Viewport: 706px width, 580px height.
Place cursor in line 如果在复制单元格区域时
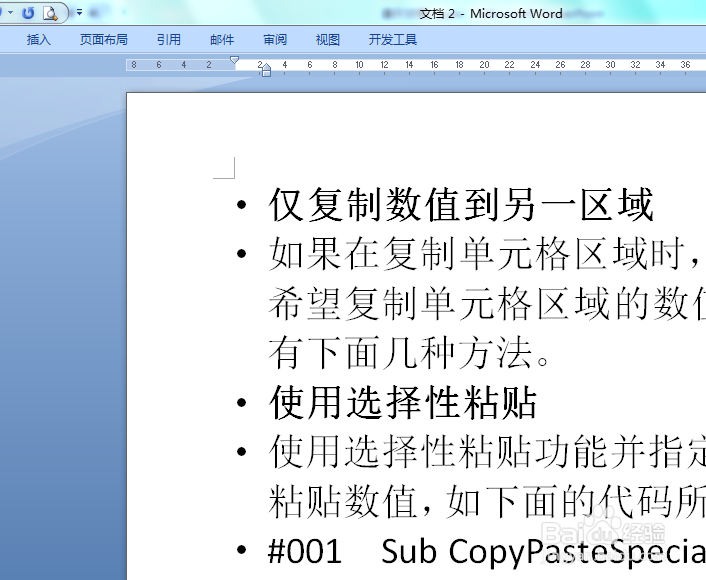(x=484, y=254)
